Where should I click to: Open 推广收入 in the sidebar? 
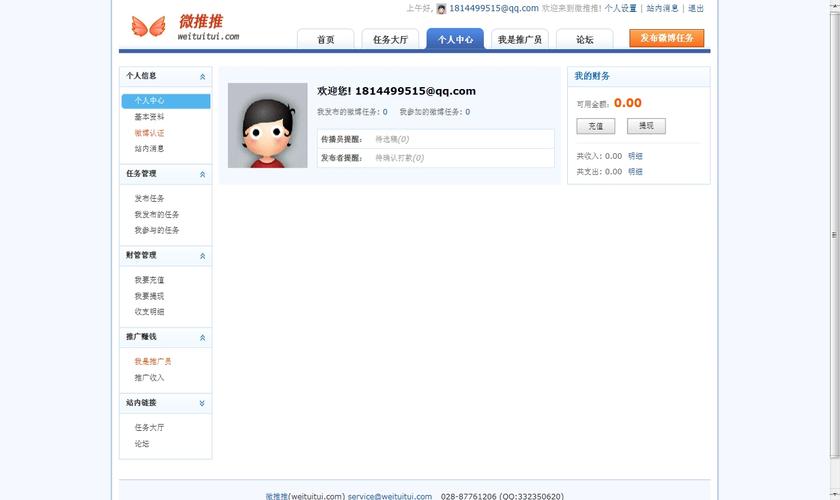point(149,377)
